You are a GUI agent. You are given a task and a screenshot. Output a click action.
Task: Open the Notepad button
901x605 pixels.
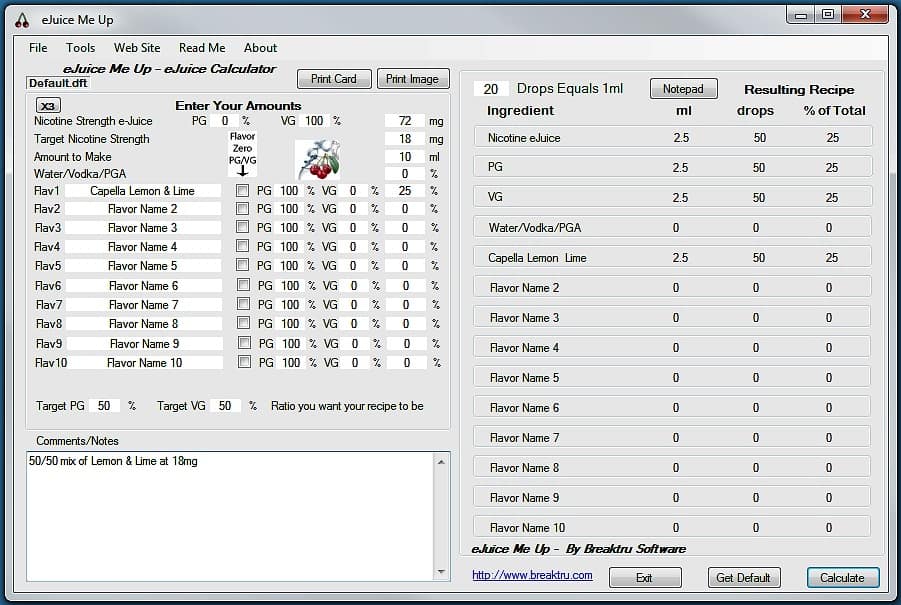[x=683, y=88]
